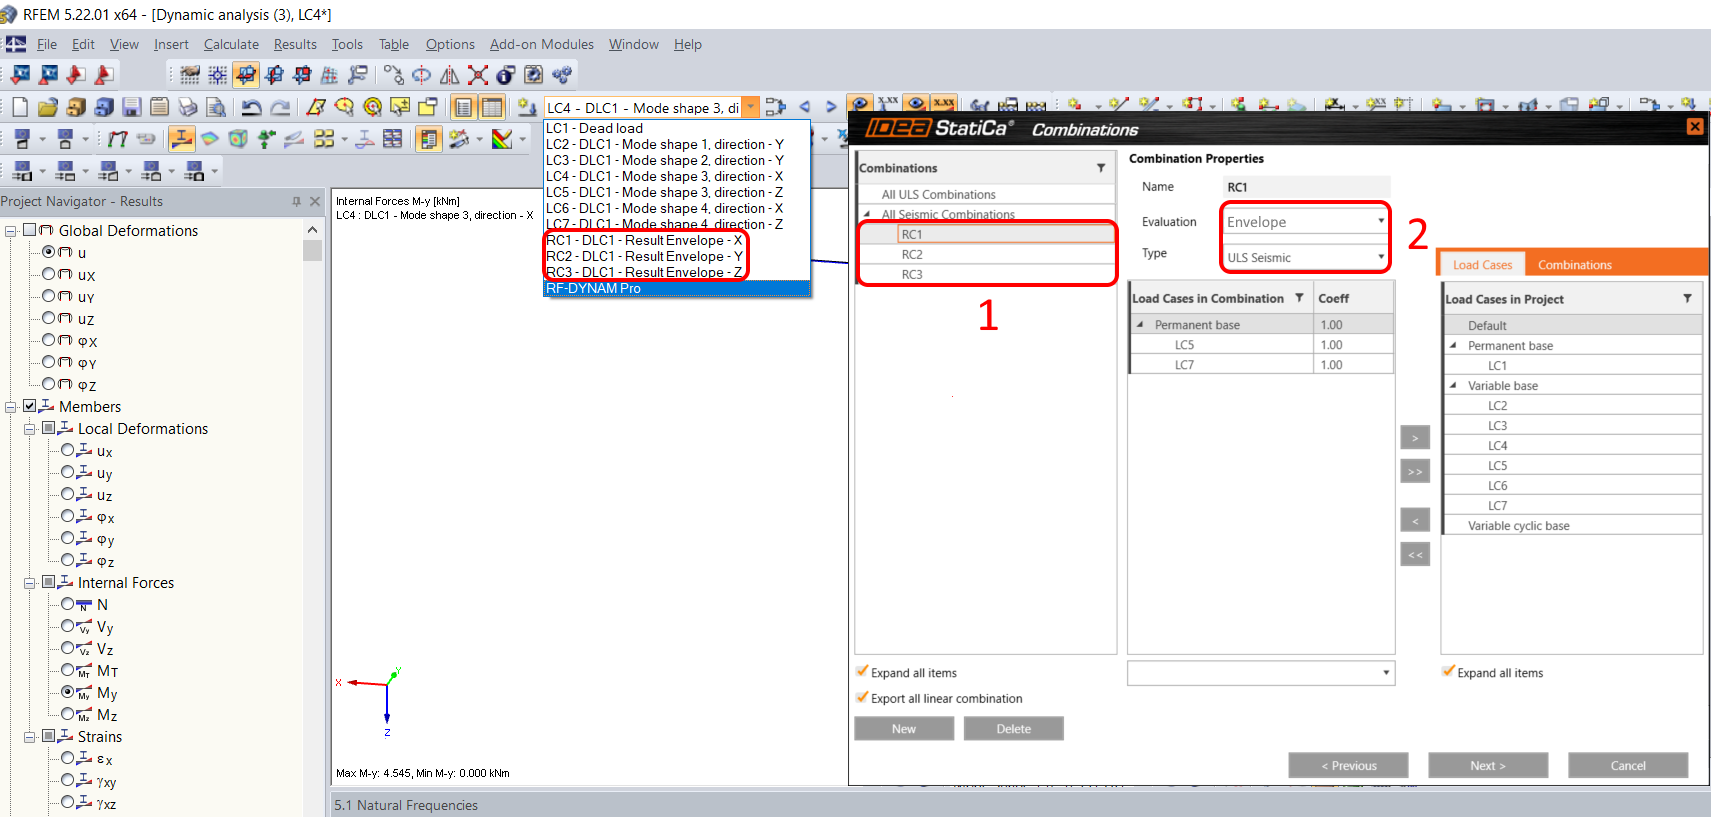Collapse All Seismic Combinations group
Screen dimensions: 1711x817
[x=867, y=214]
